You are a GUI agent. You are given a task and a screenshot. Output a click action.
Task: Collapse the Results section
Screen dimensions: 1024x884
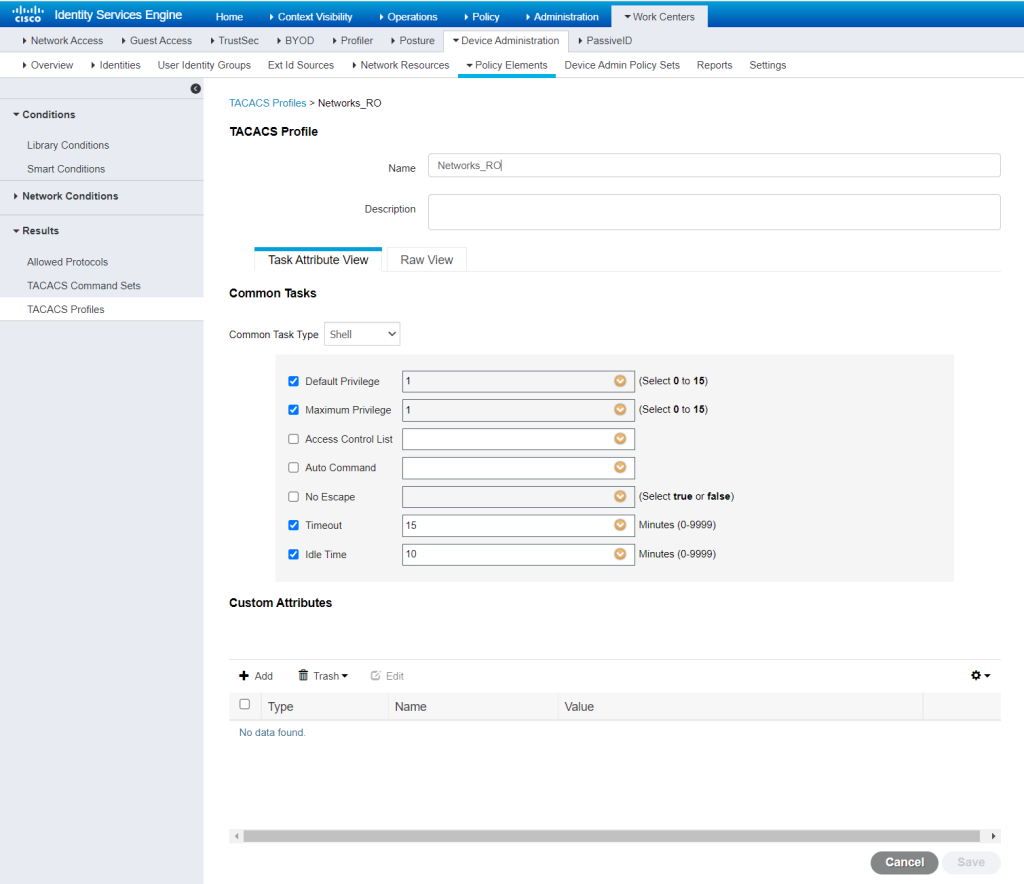pyautogui.click(x=36, y=230)
